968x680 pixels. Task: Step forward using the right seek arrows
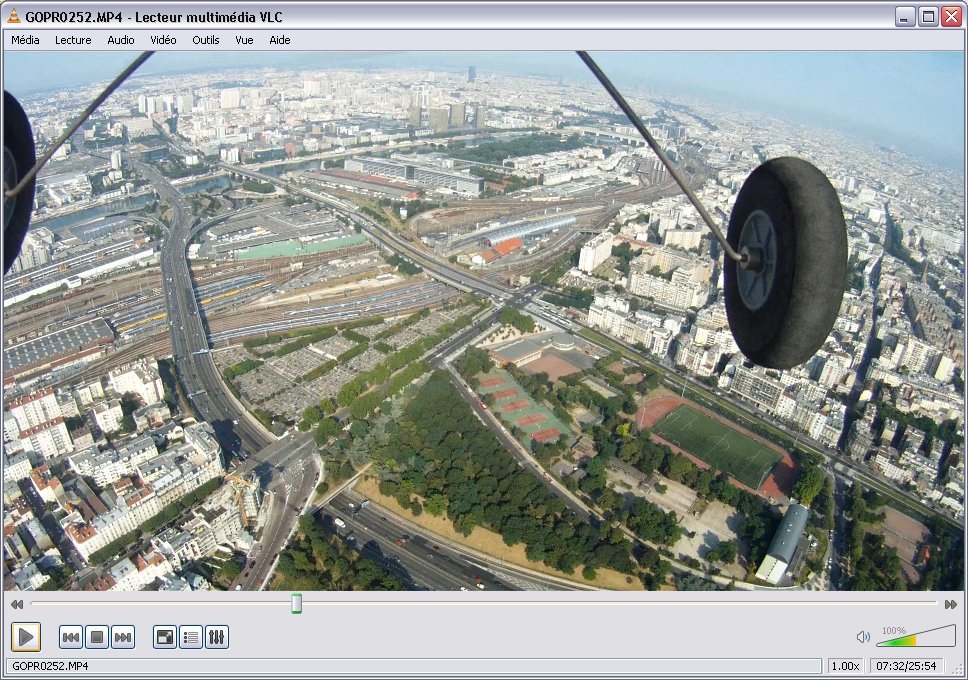point(951,604)
